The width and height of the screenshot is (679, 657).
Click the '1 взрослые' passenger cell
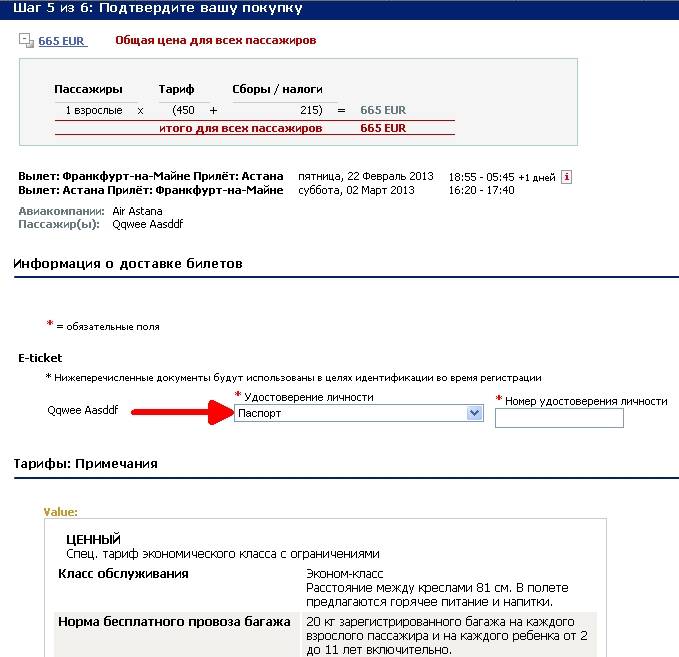click(x=94, y=110)
